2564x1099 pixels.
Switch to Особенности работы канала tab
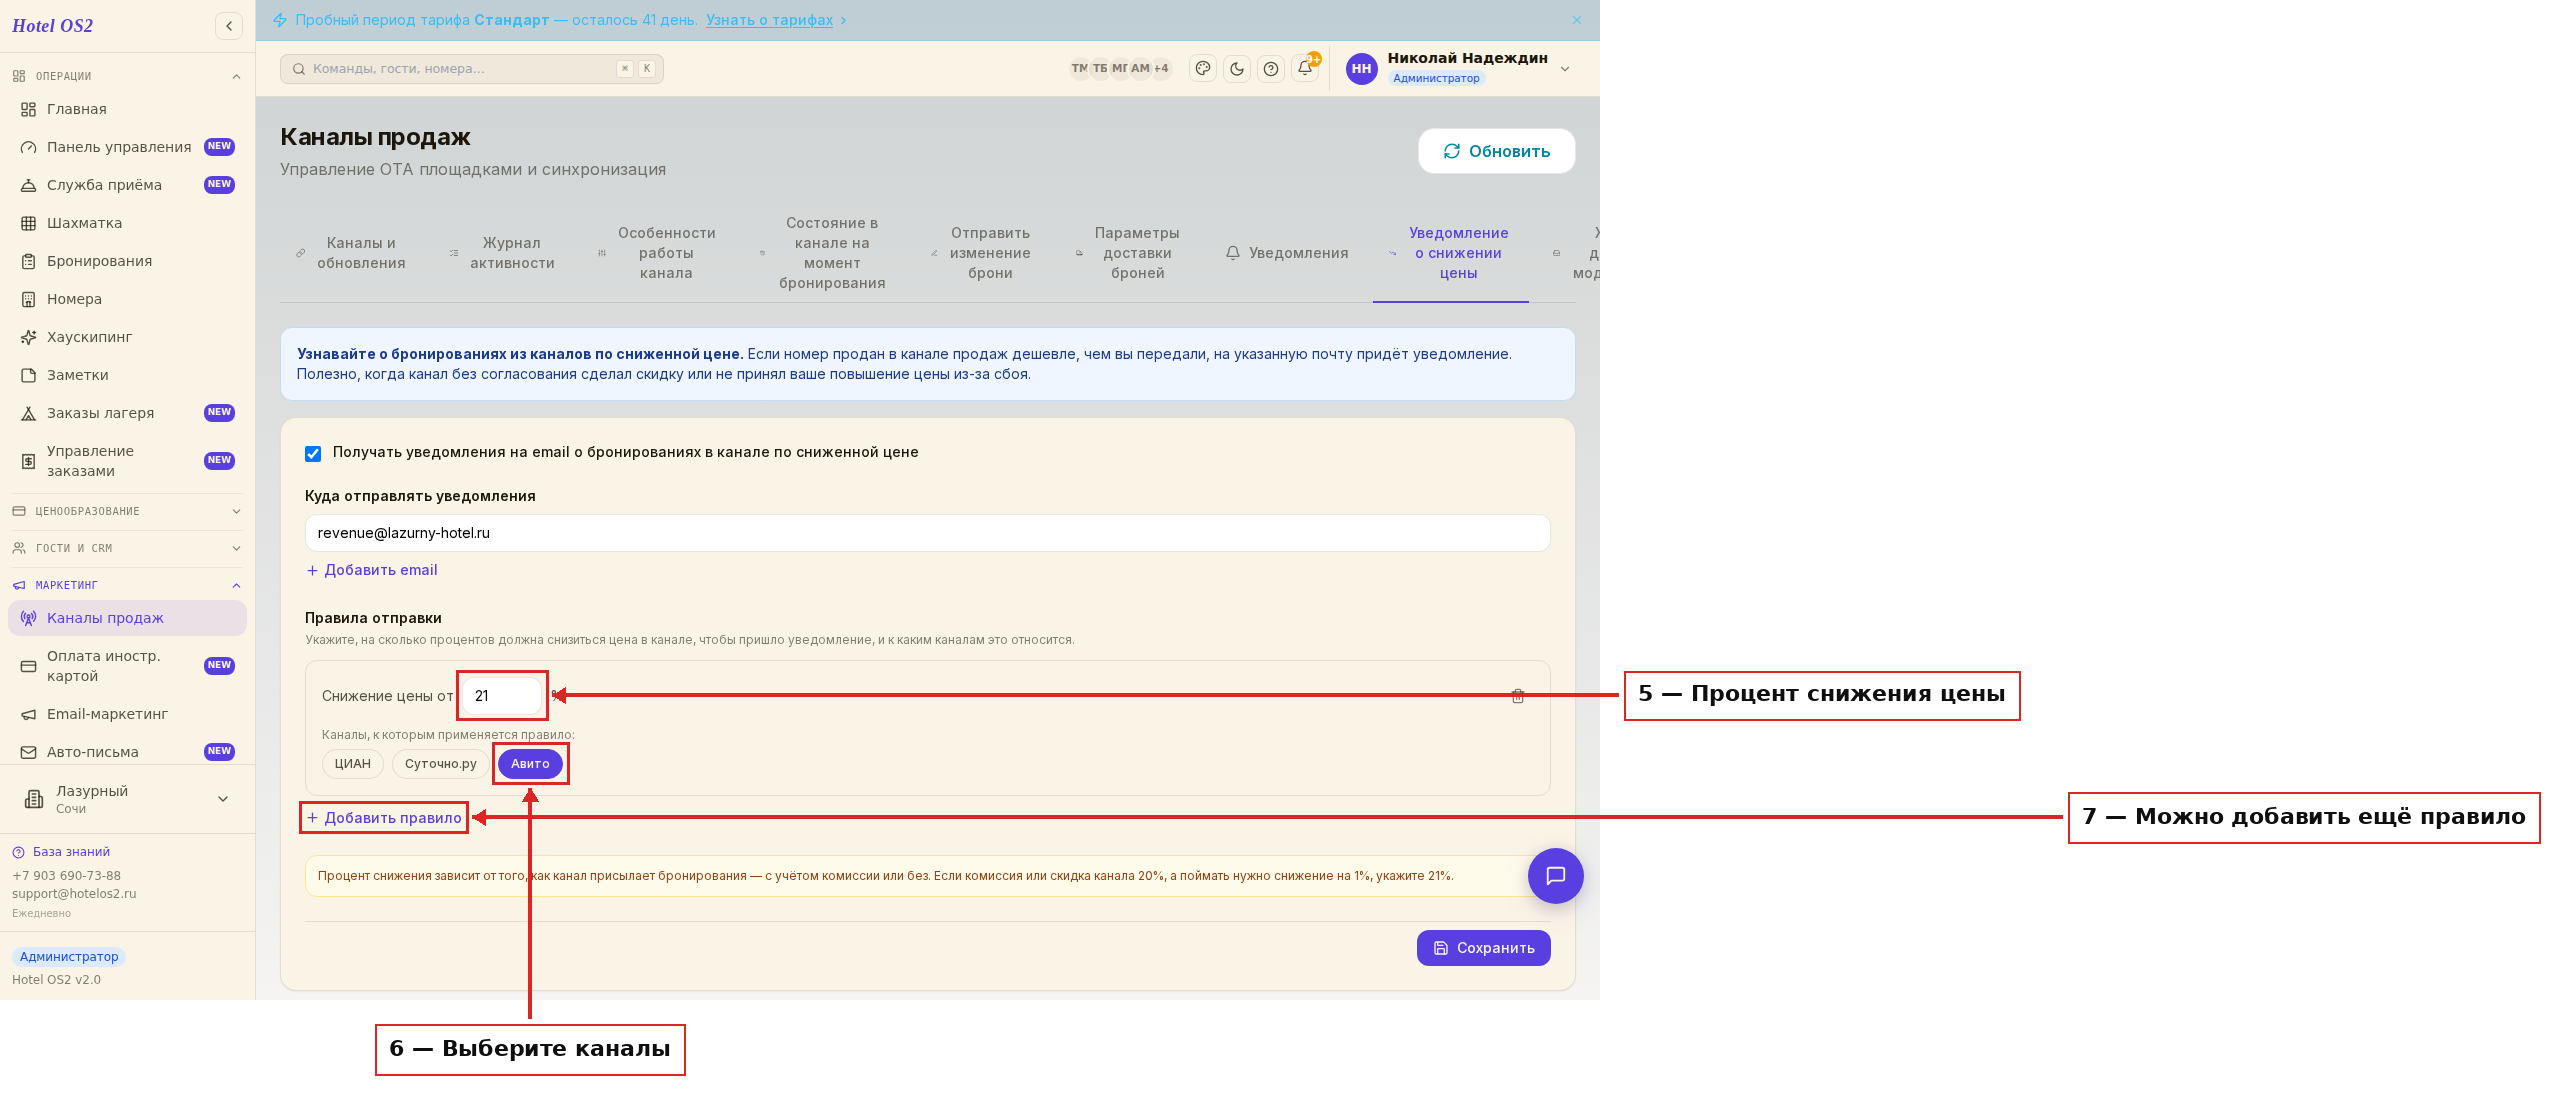pyautogui.click(x=657, y=253)
